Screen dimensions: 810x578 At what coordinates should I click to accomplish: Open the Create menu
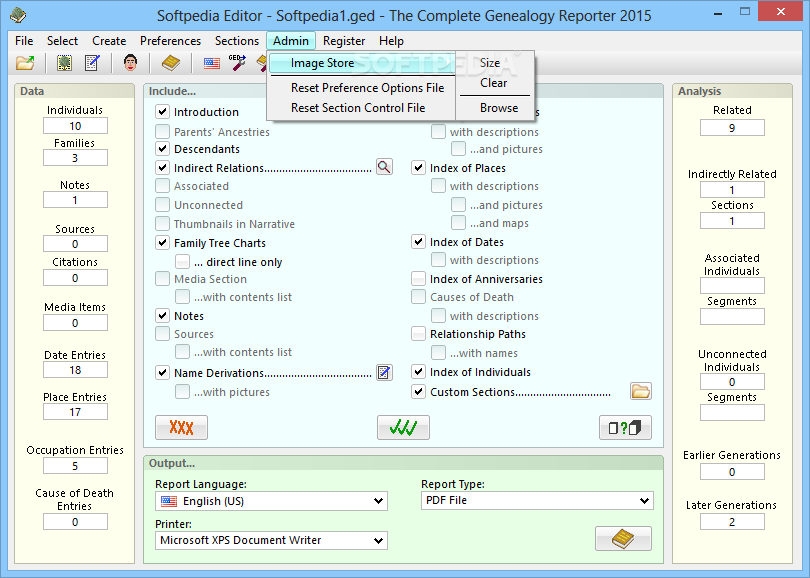click(109, 41)
